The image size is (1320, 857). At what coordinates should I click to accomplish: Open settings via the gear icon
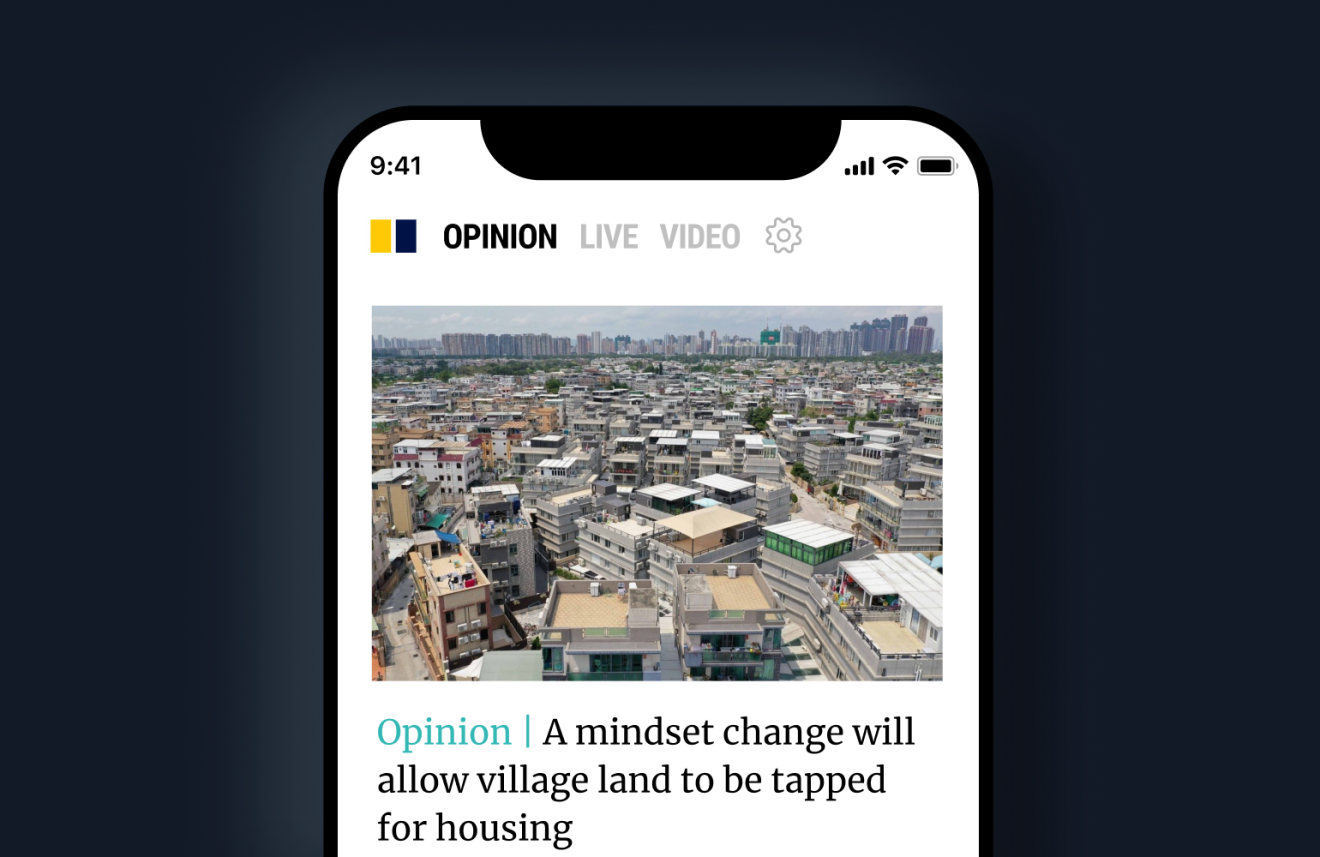784,236
